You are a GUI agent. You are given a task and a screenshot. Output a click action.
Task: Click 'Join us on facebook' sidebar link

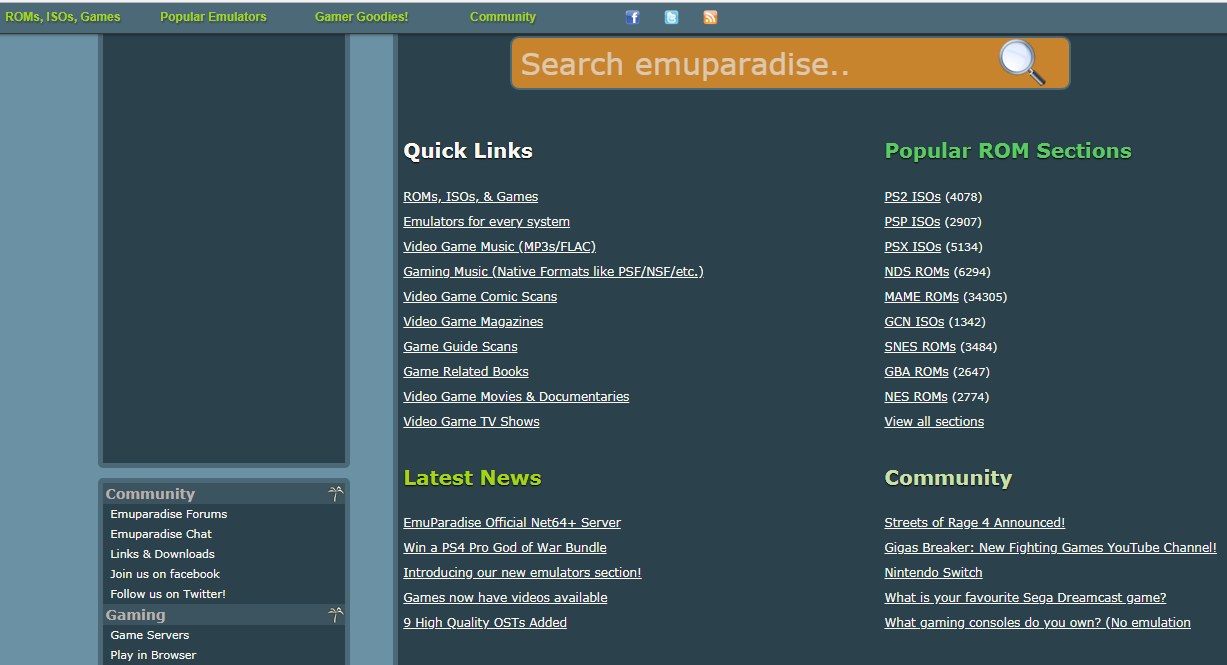[x=165, y=574]
